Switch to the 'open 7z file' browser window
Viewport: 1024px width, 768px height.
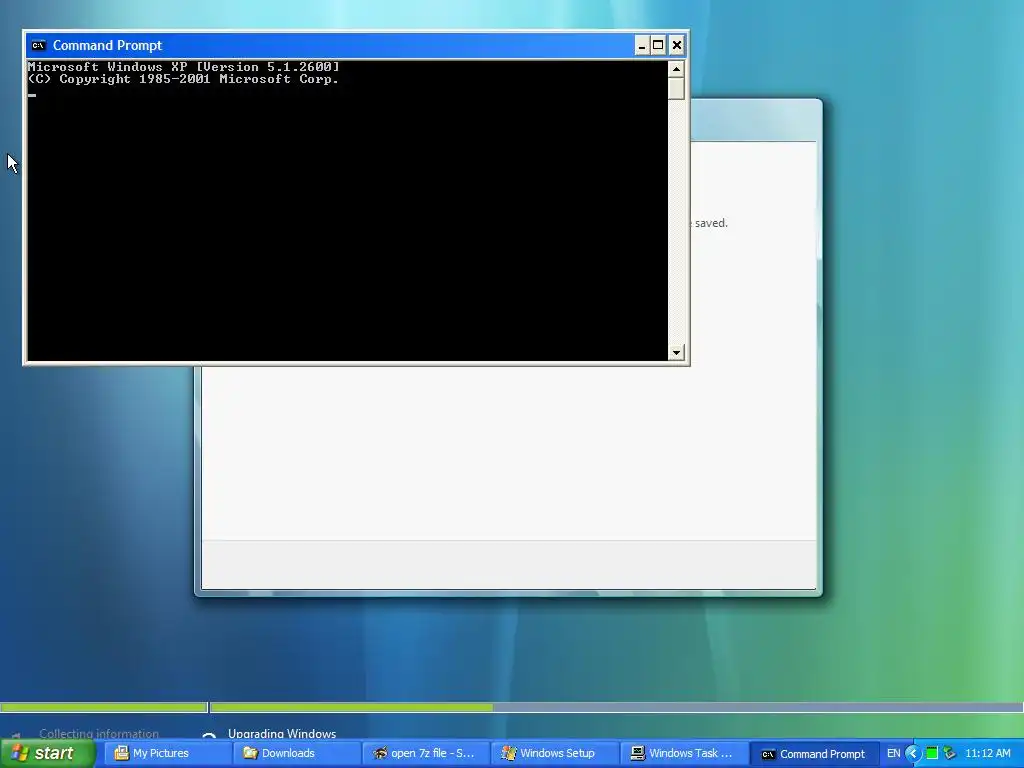pyautogui.click(x=425, y=753)
